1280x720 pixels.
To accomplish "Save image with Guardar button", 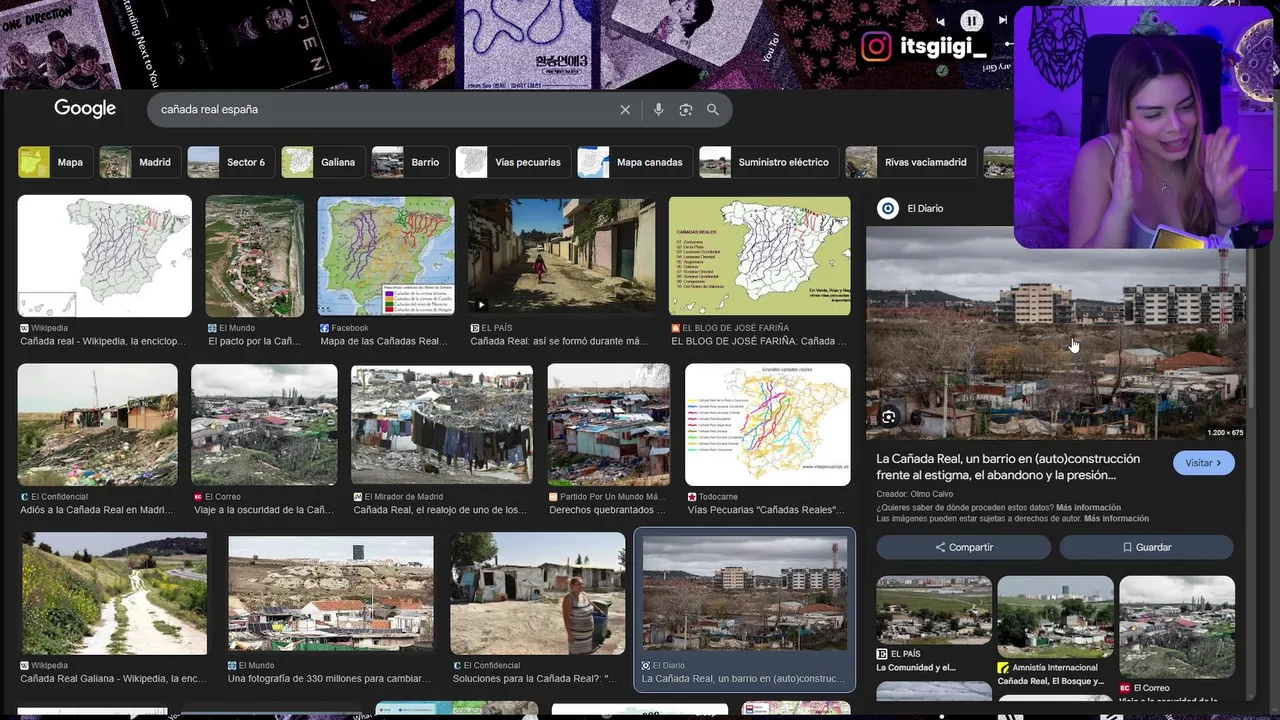I will pyautogui.click(x=1146, y=547).
